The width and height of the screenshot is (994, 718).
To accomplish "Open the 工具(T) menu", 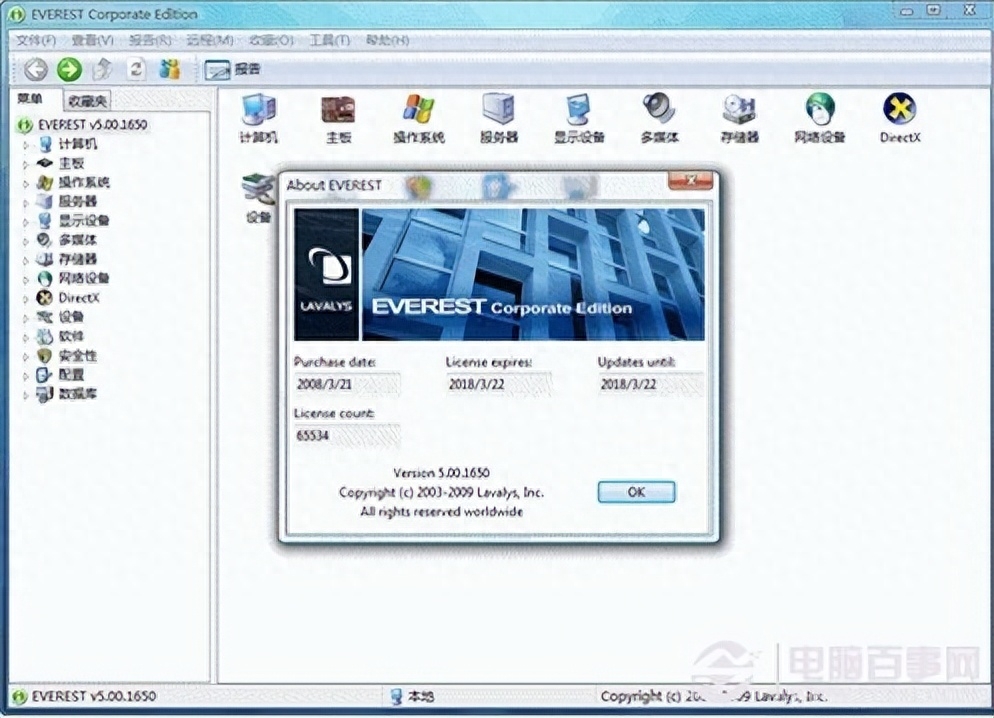I will (x=329, y=40).
